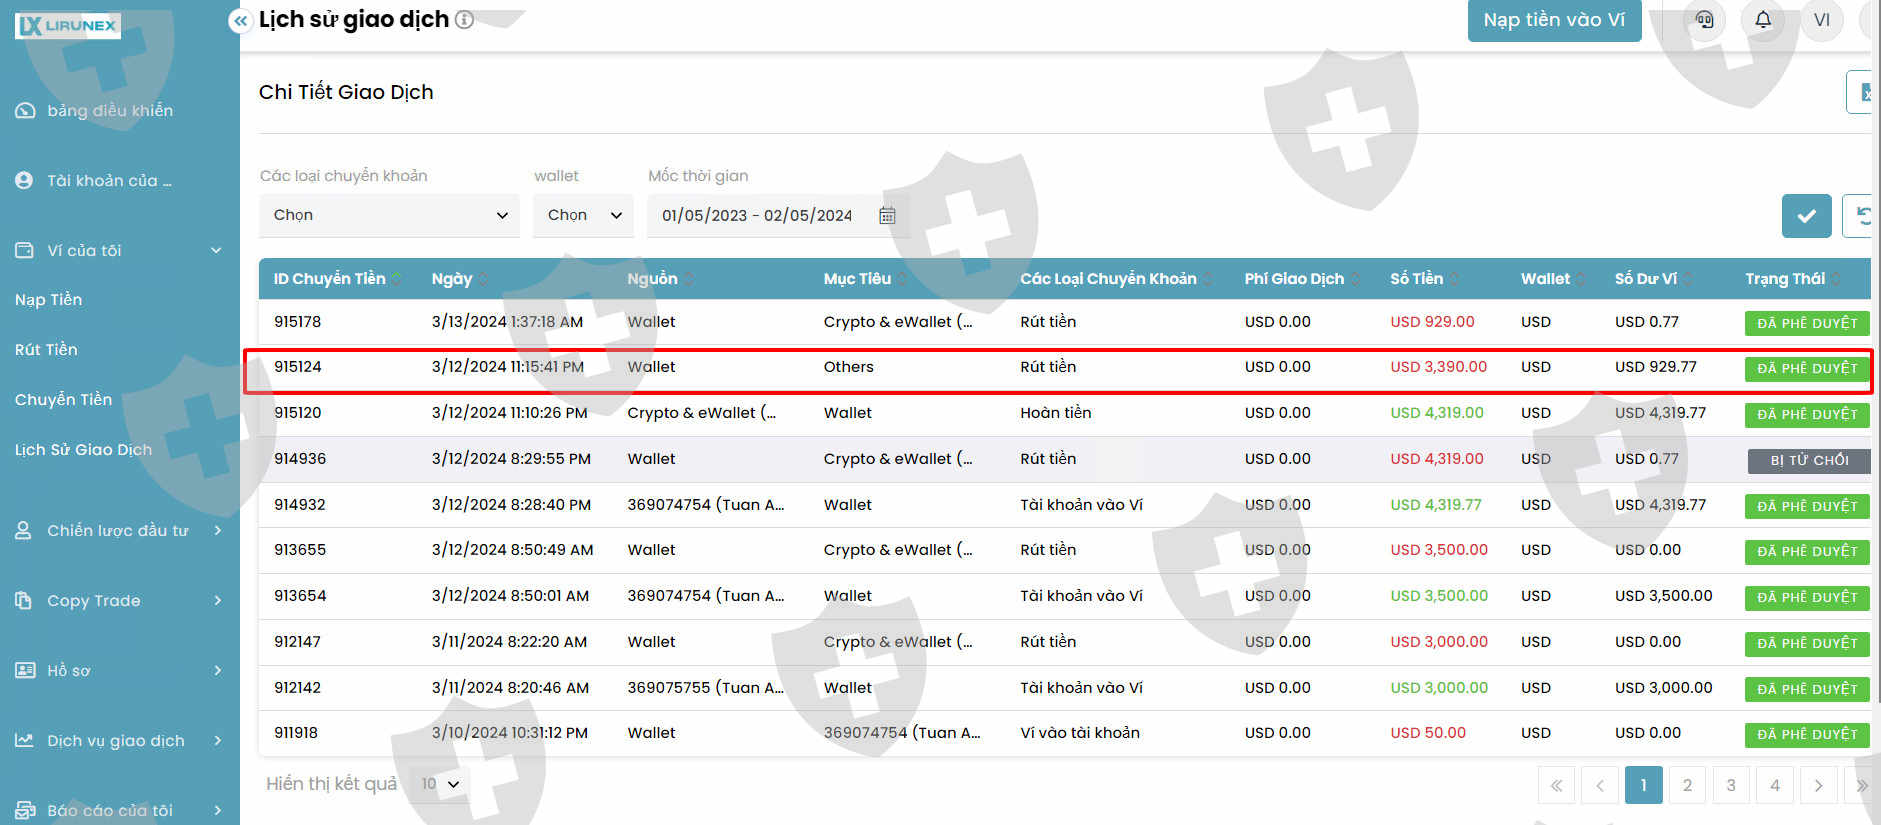Click transaction ID 912147
The width and height of the screenshot is (1881, 825).
pos(297,642)
